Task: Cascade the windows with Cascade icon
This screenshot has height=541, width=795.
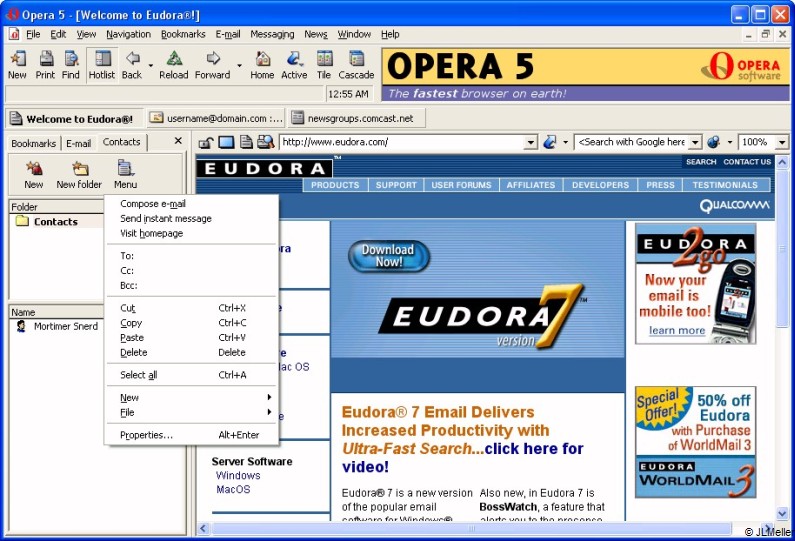Action: click(x=356, y=65)
